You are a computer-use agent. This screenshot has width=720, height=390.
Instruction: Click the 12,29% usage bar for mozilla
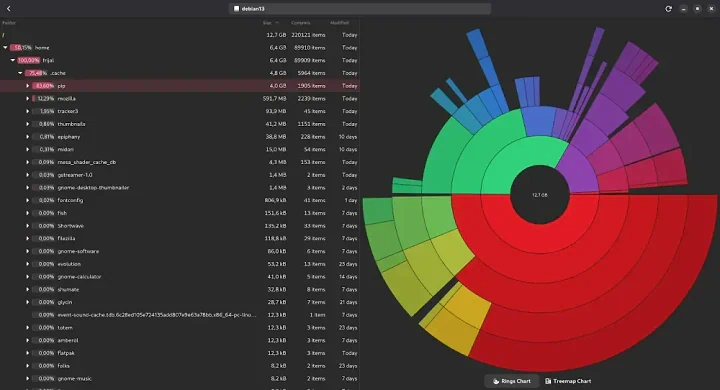click(44, 98)
